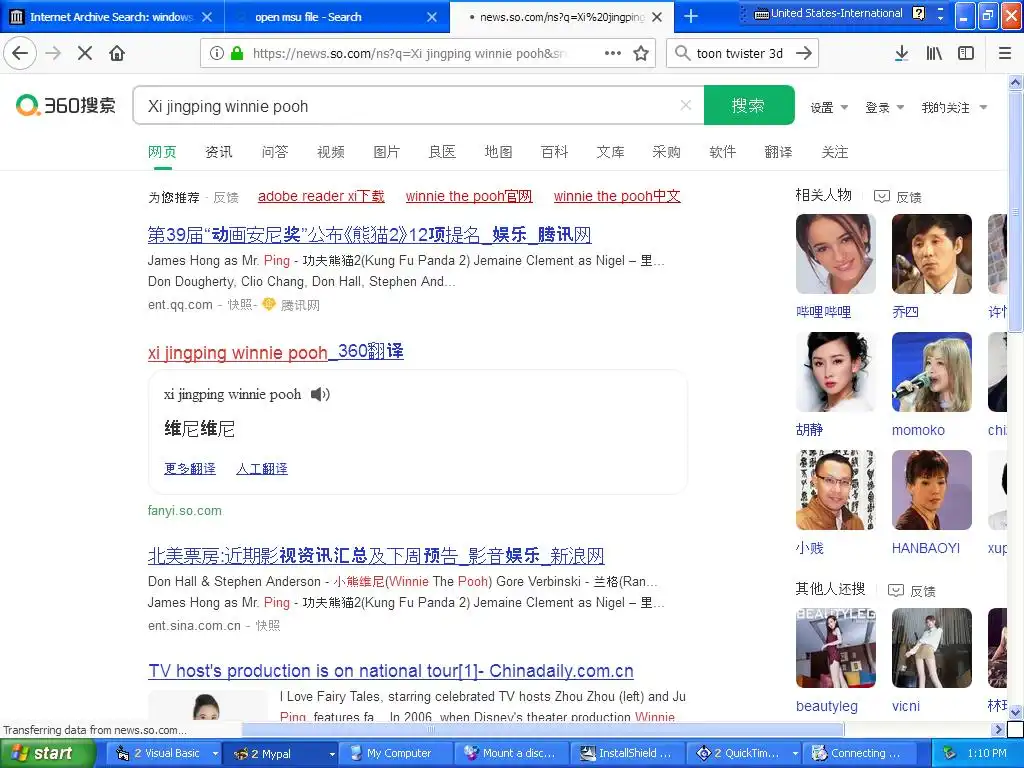The width and height of the screenshot is (1024, 768).
Task: Expand the QuickTime taskbar group
Action: pyautogui.click(x=795, y=754)
